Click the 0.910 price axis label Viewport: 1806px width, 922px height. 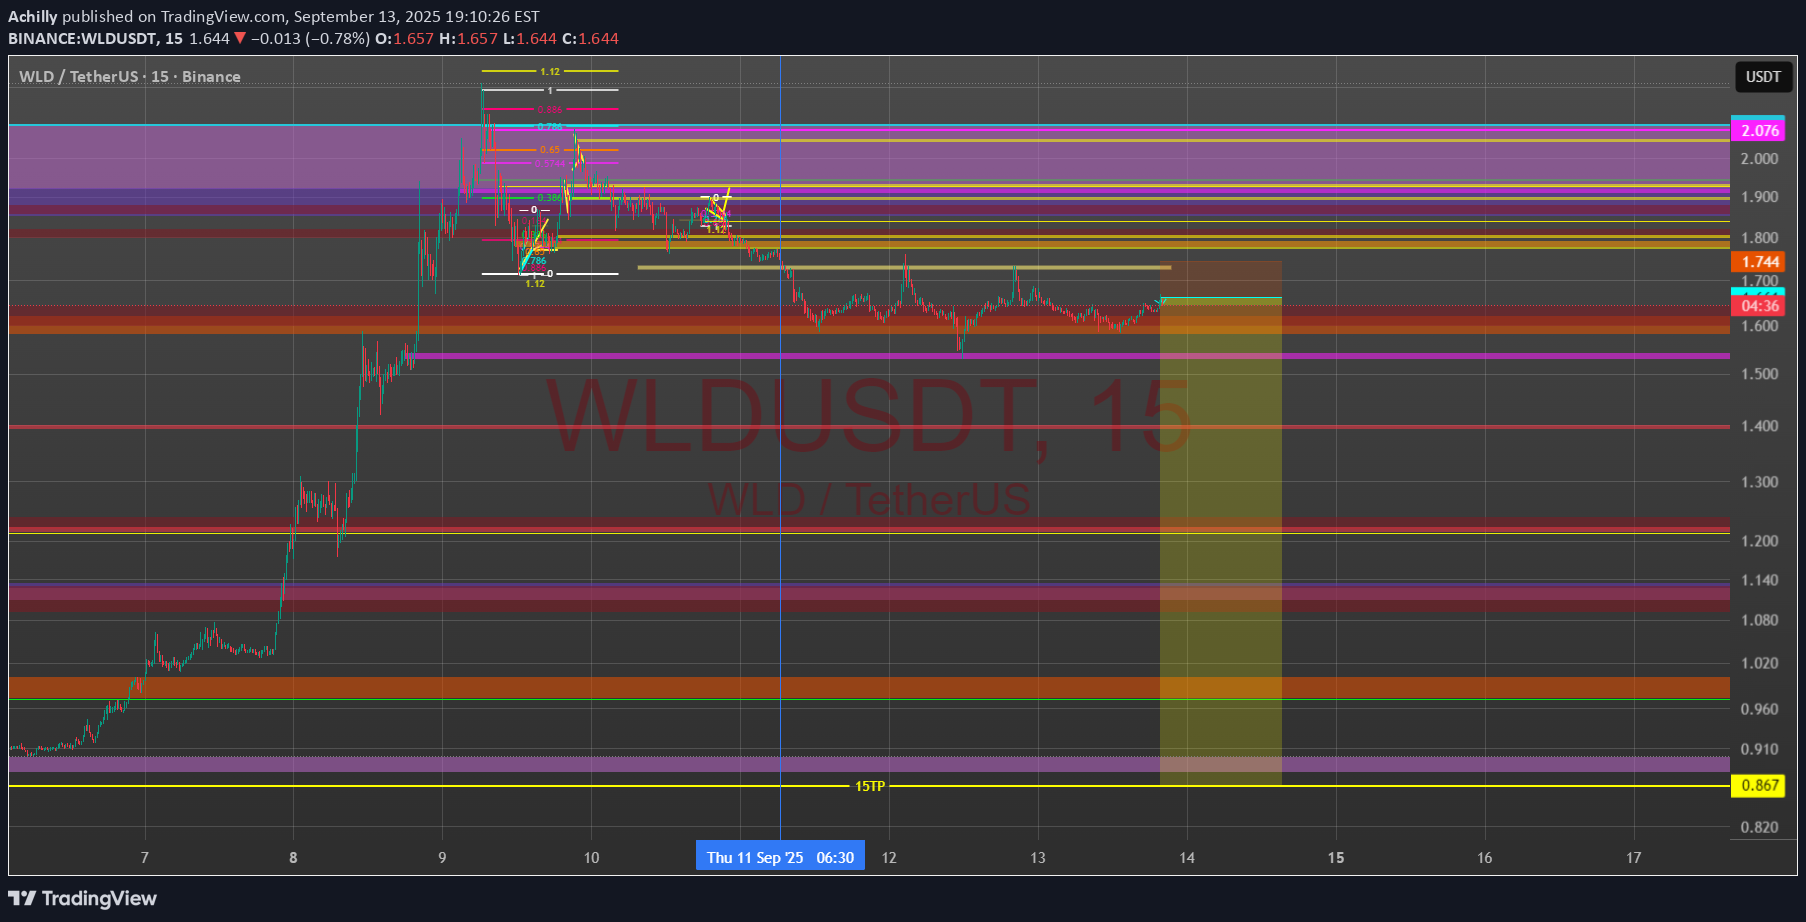tap(1760, 749)
